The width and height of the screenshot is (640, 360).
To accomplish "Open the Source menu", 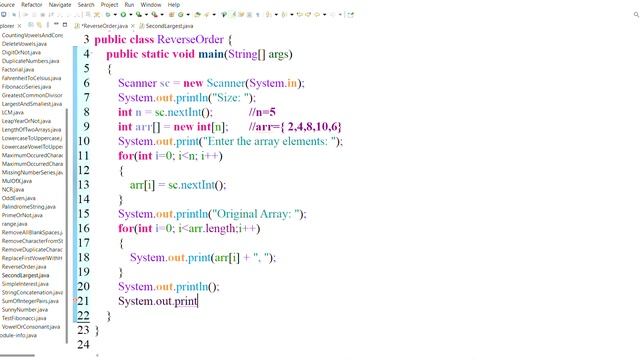I will 7,4.
